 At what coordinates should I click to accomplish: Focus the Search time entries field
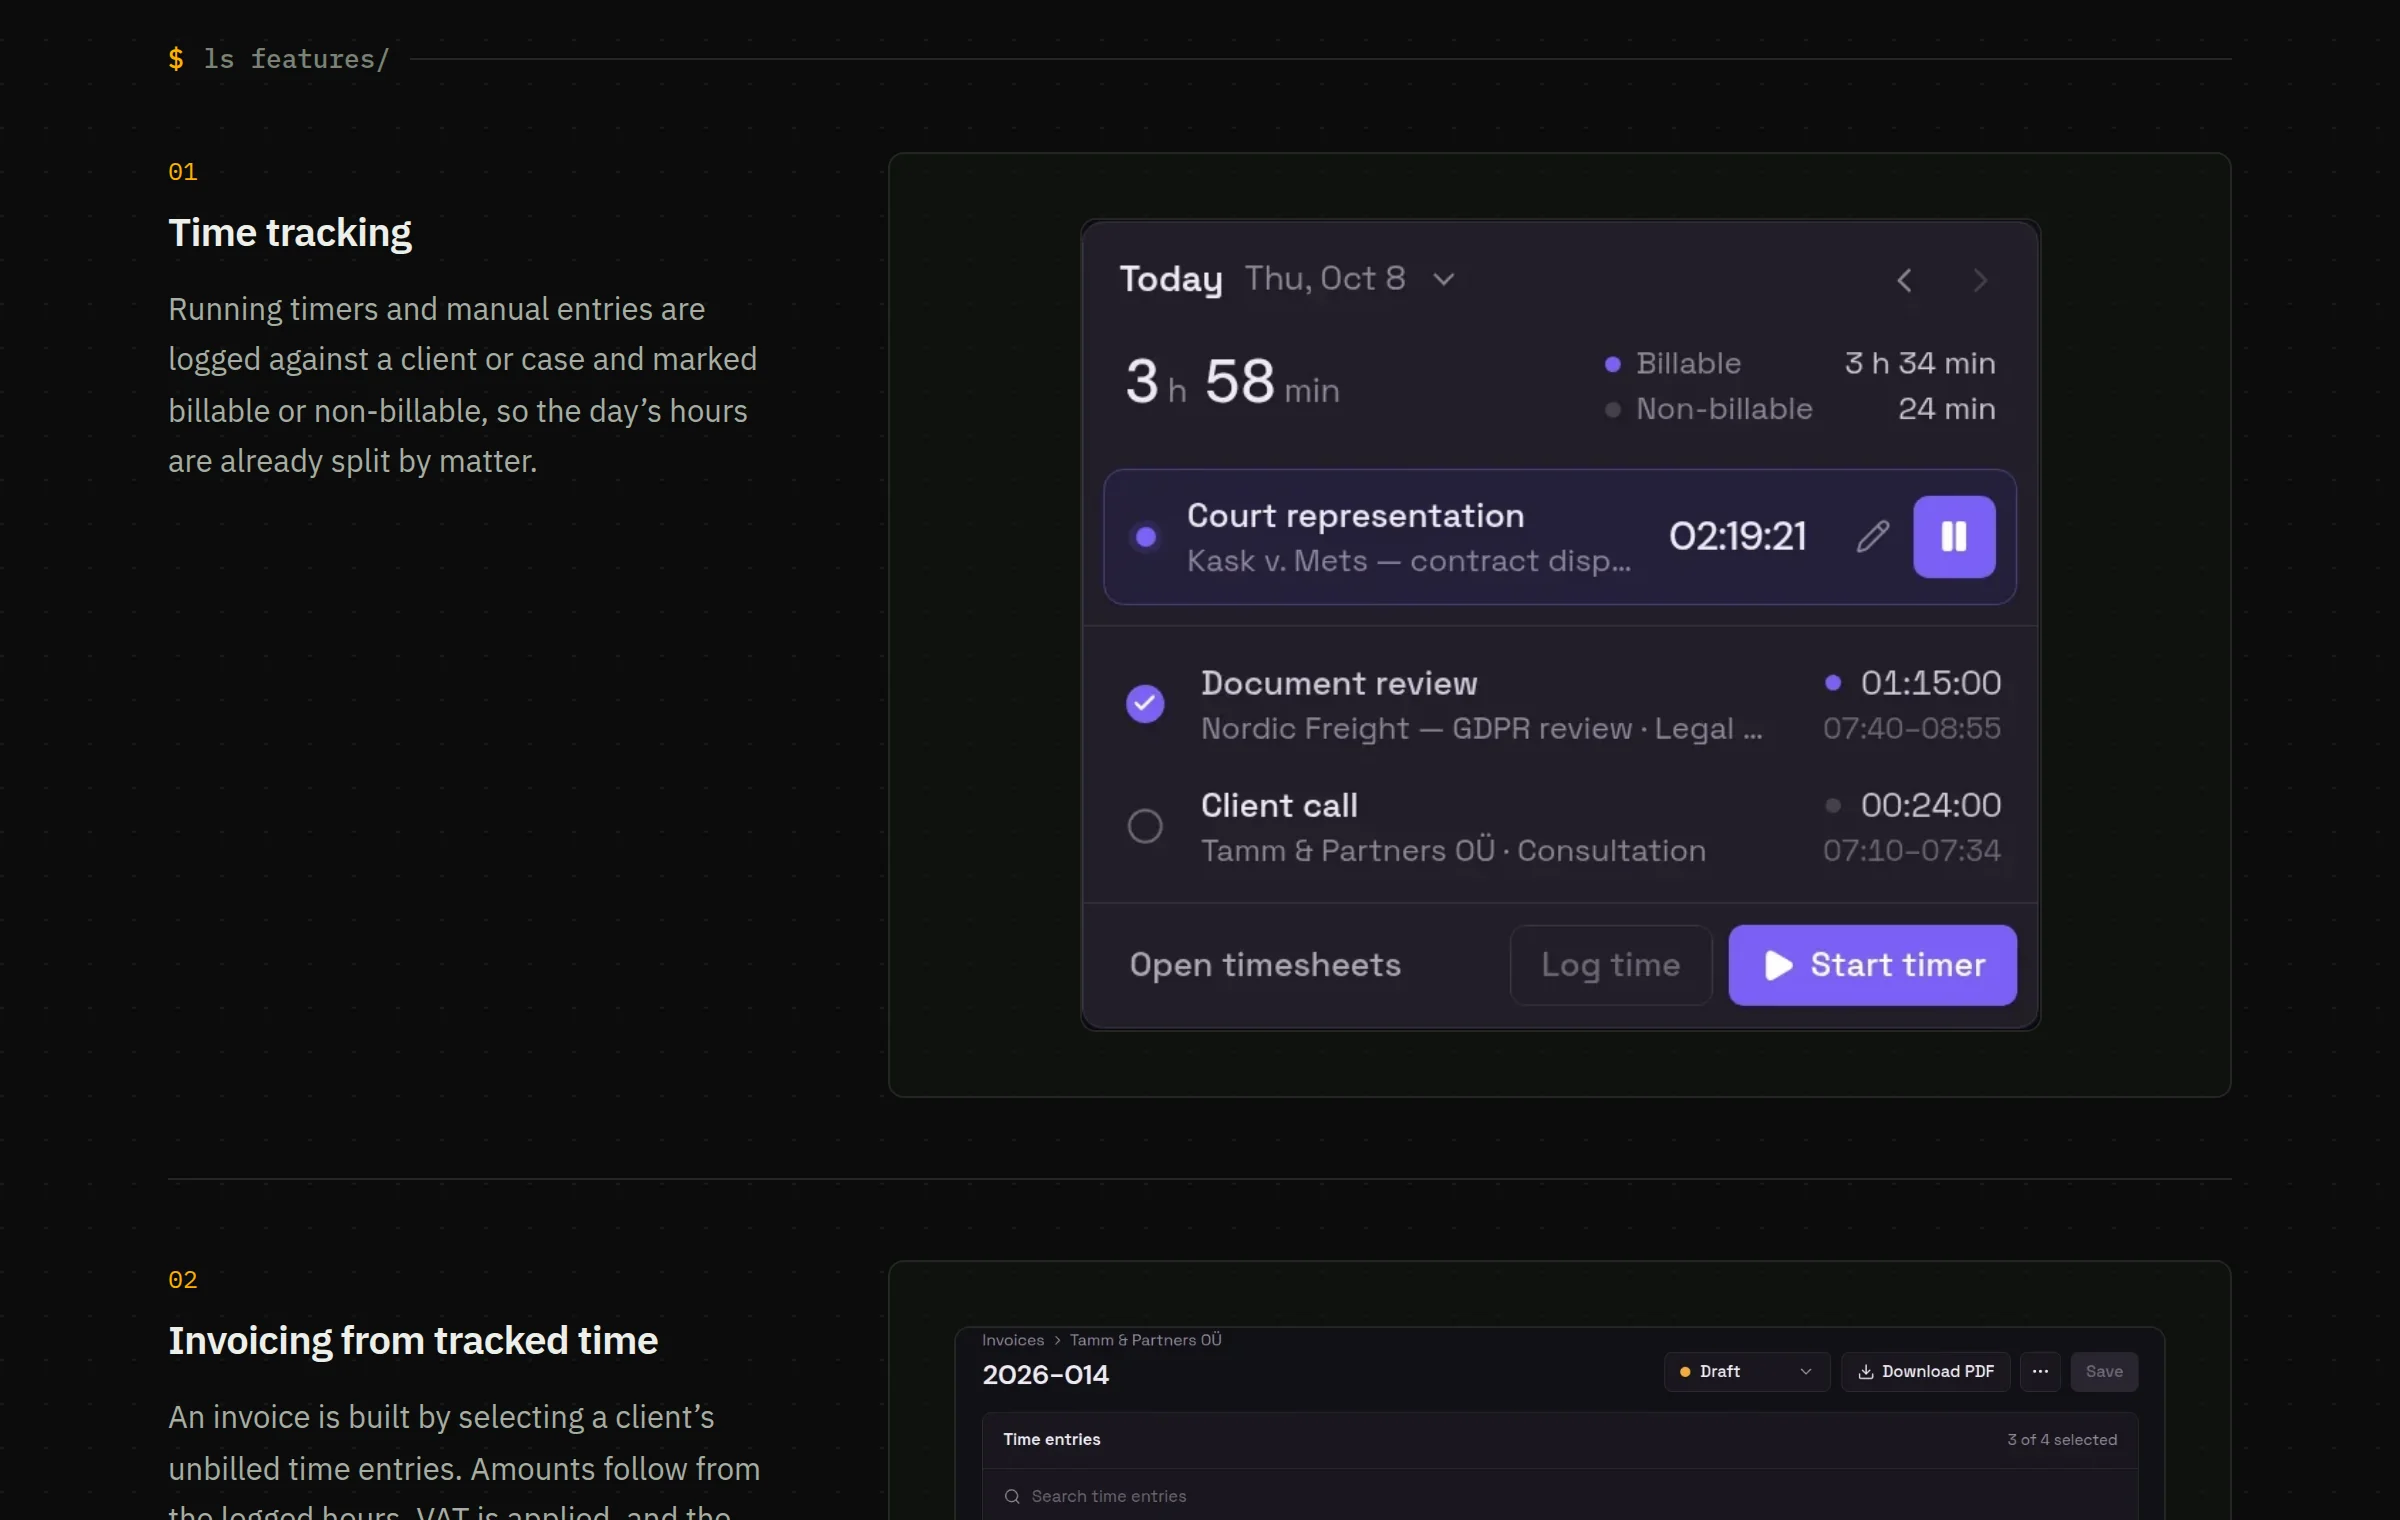(1560, 1497)
